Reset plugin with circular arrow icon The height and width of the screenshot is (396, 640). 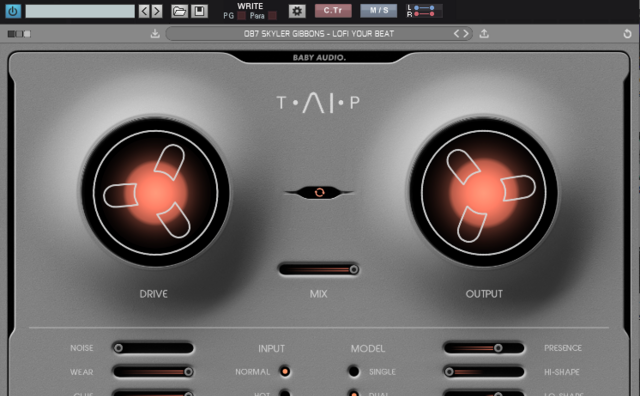(x=627, y=34)
